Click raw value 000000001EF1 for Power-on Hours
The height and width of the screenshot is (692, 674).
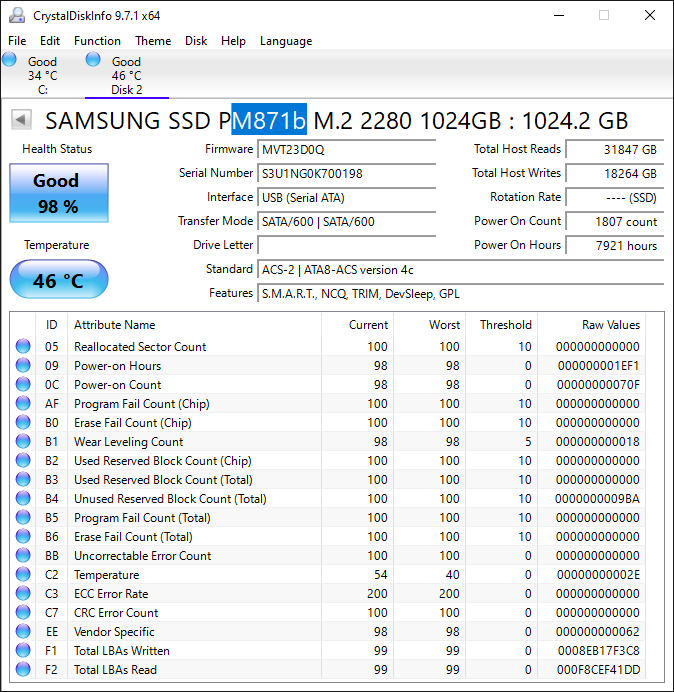tap(598, 366)
